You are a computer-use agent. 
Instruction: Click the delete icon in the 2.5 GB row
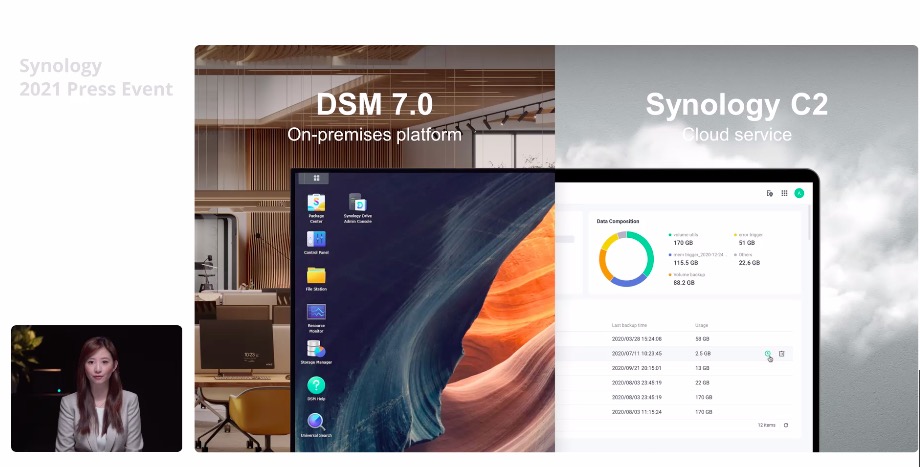(782, 354)
